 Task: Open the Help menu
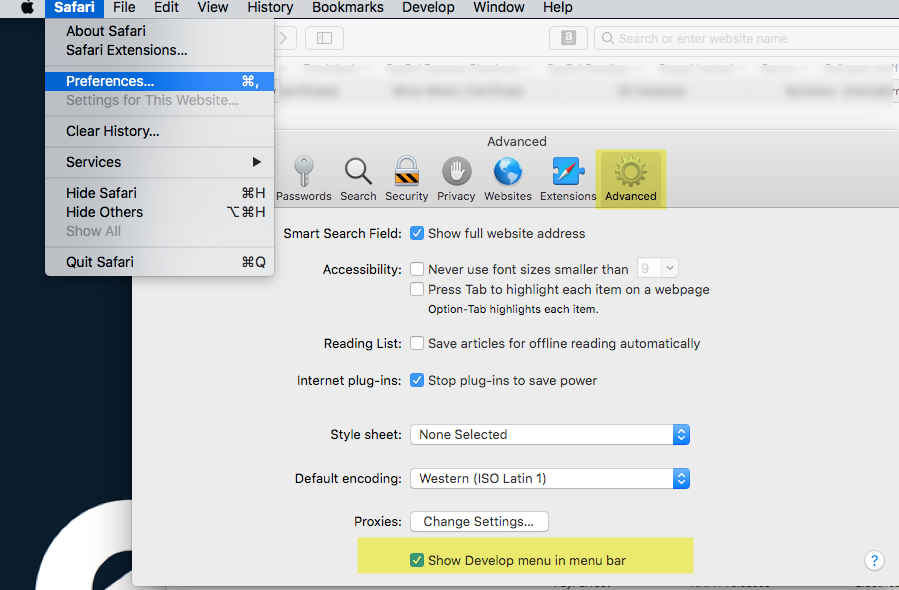558,7
